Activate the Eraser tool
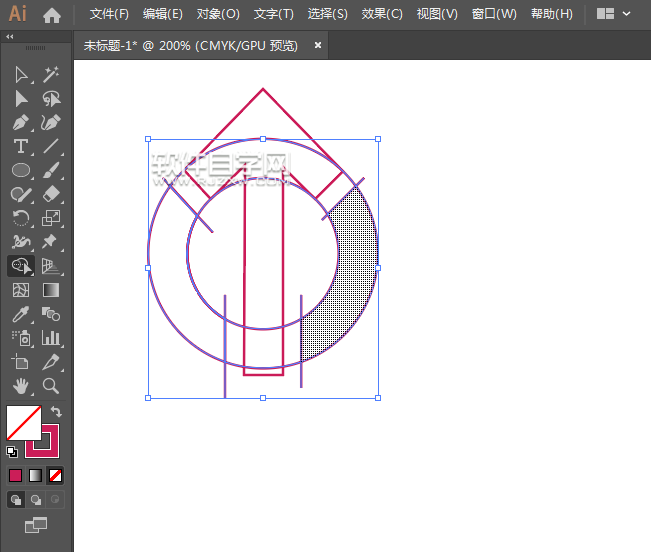The width and height of the screenshot is (651, 552). coord(51,195)
